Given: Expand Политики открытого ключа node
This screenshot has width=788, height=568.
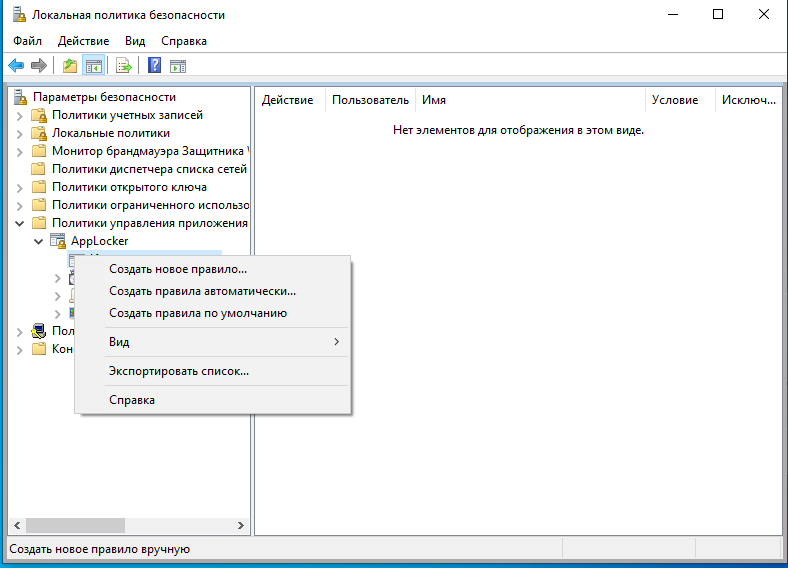Looking at the screenshot, I should point(20,188).
